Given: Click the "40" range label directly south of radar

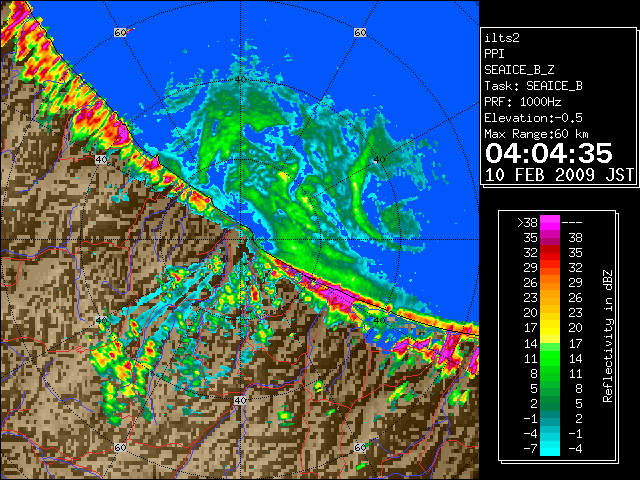Looking at the screenshot, I should click(x=240, y=400).
